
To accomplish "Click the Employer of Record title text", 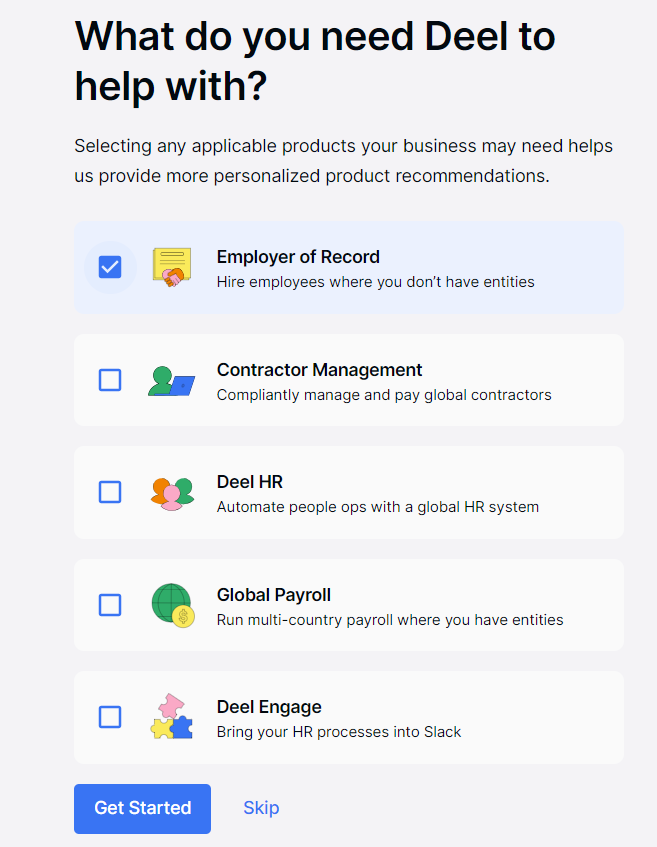I will point(298,257).
